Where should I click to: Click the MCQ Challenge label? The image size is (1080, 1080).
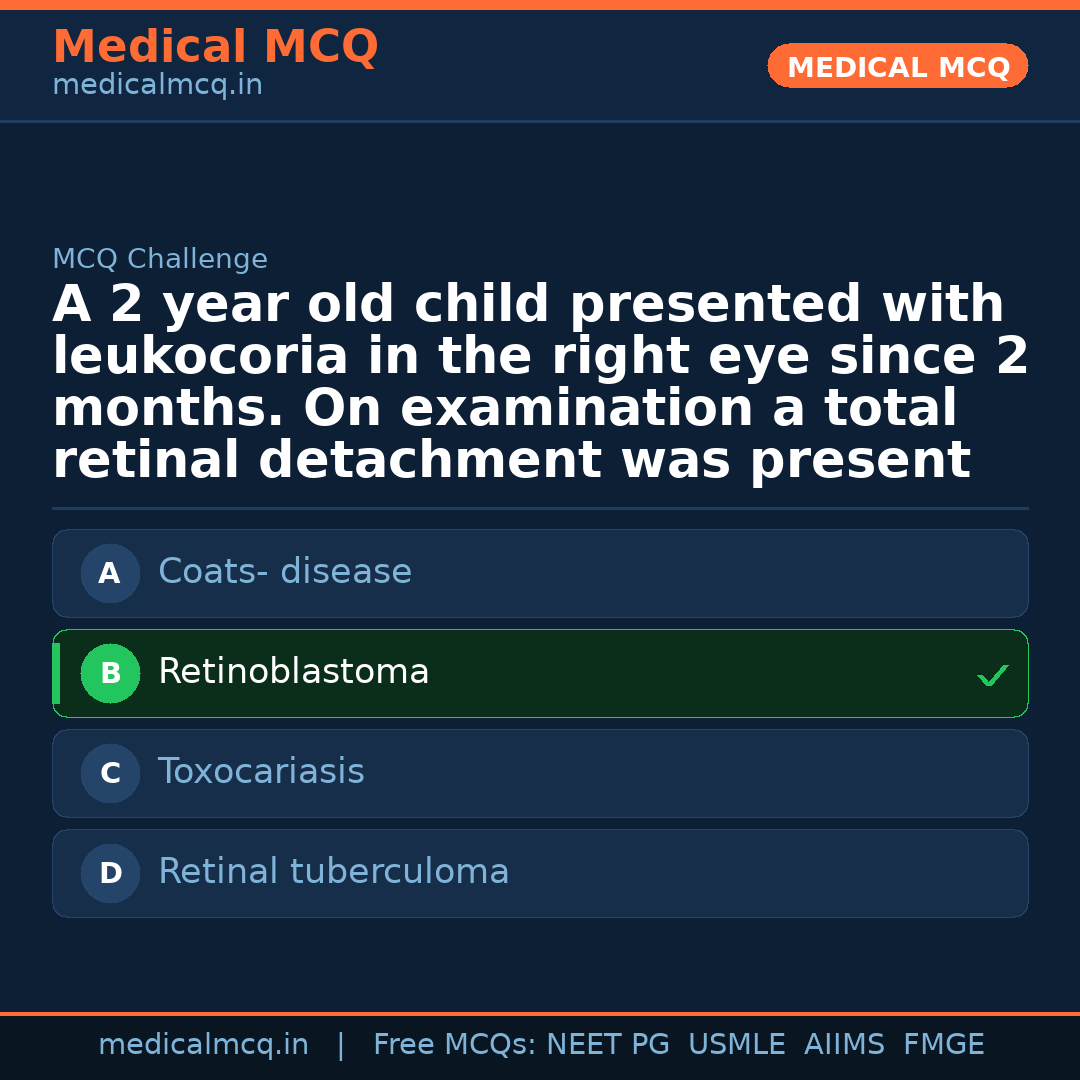point(160,260)
